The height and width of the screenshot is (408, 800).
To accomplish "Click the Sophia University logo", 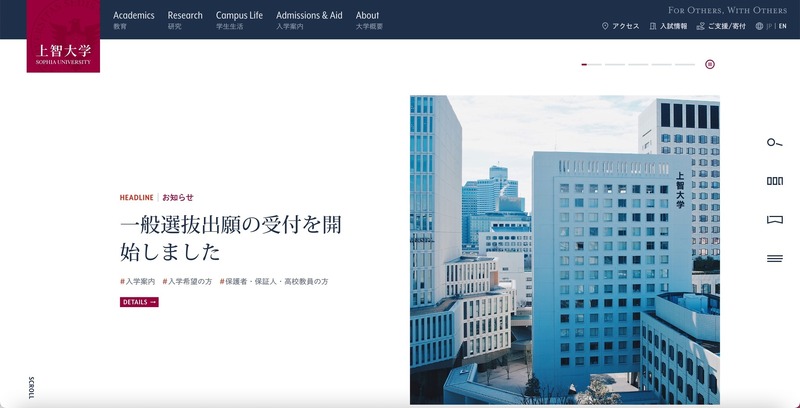I will (63, 37).
